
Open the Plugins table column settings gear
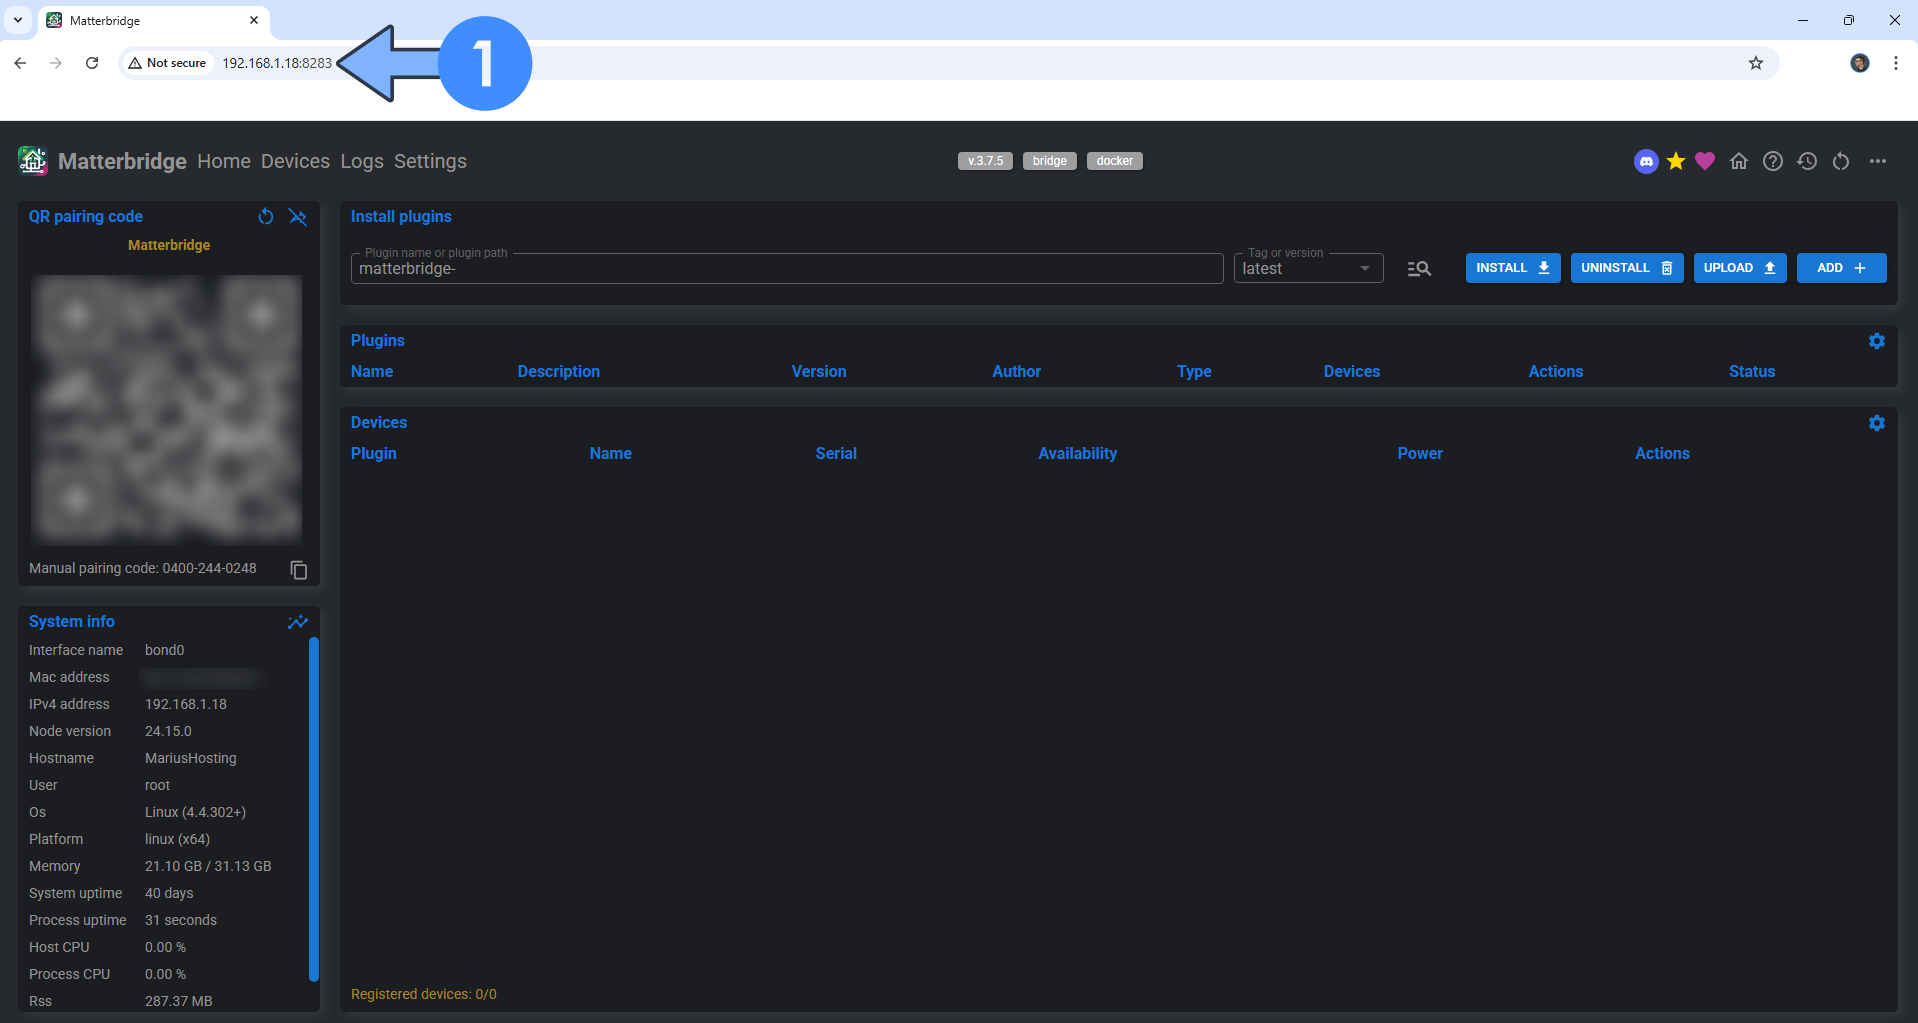pyautogui.click(x=1876, y=341)
